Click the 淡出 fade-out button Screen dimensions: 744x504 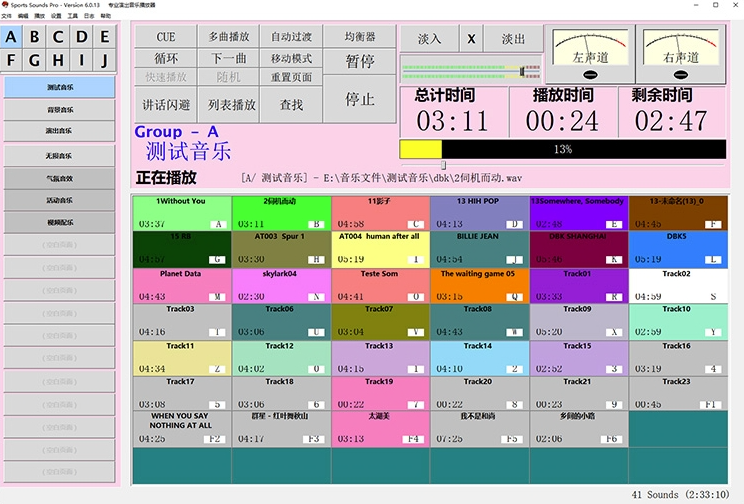pos(513,38)
